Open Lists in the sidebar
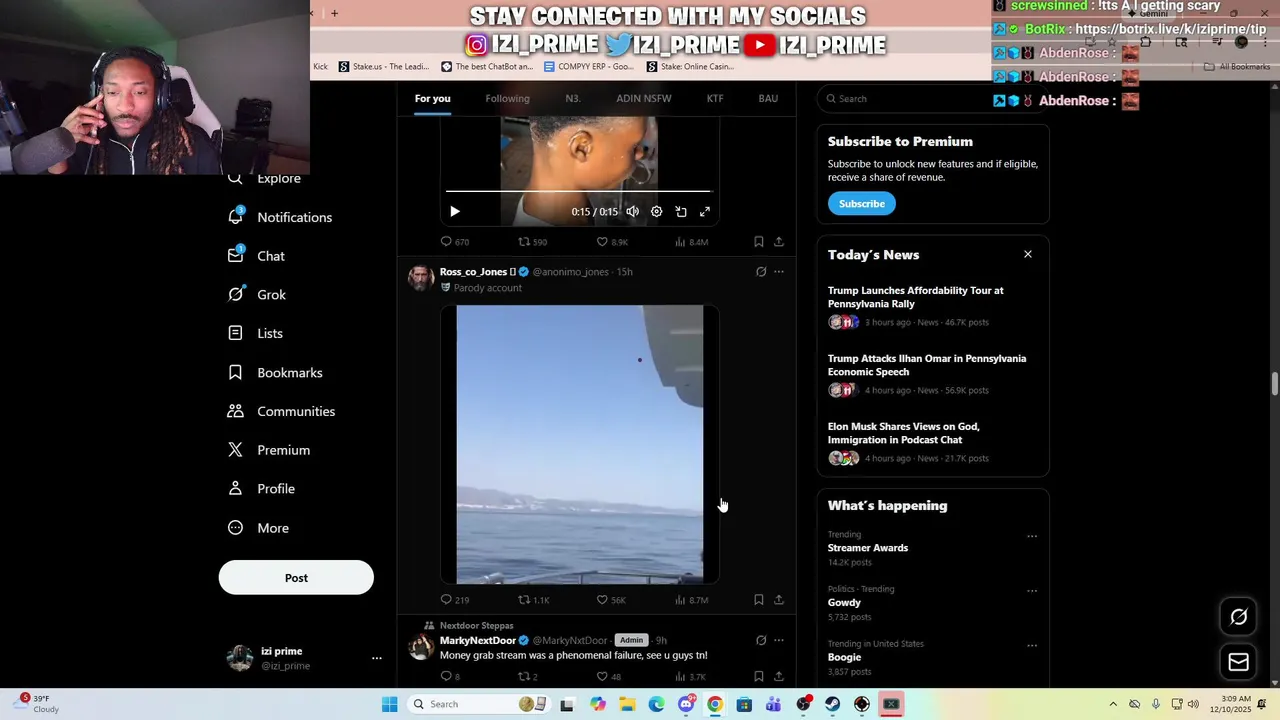The image size is (1280, 720). click(255, 333)
